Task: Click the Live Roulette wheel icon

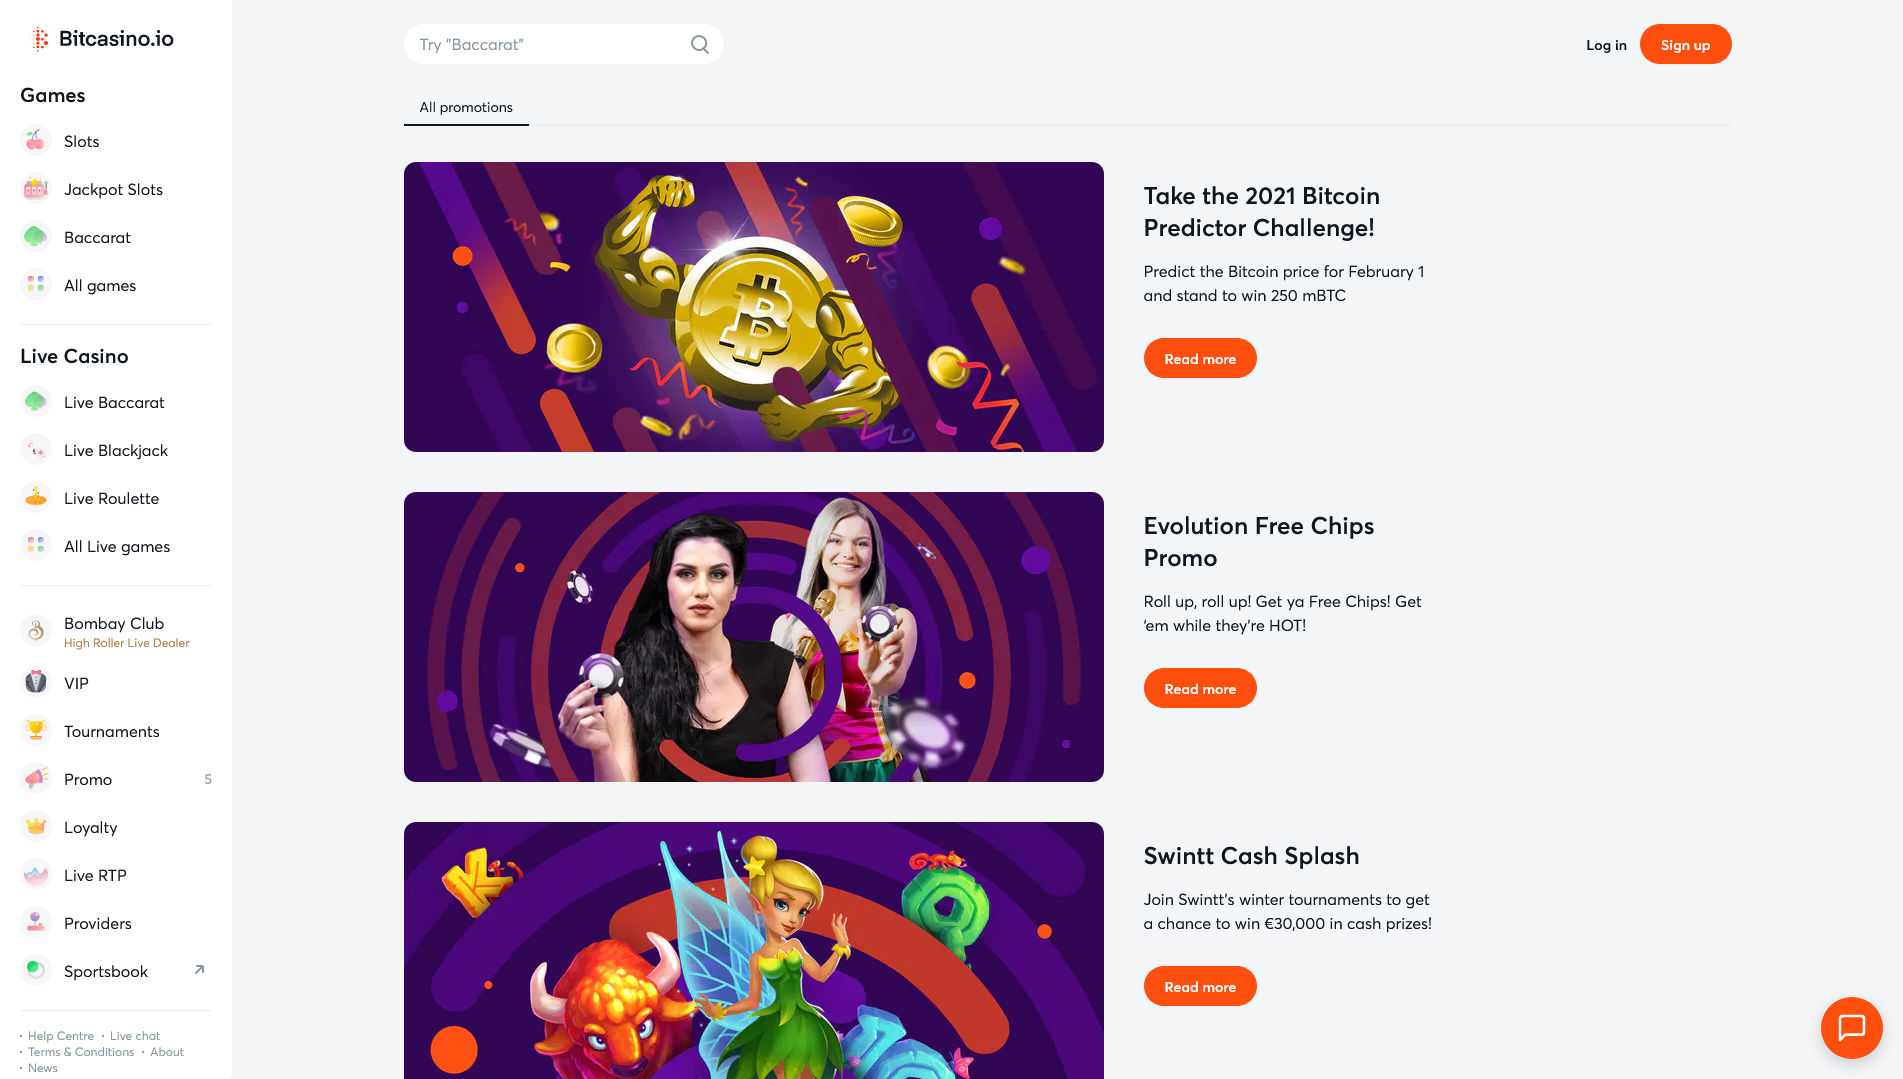Action: (x=36, y=498)
